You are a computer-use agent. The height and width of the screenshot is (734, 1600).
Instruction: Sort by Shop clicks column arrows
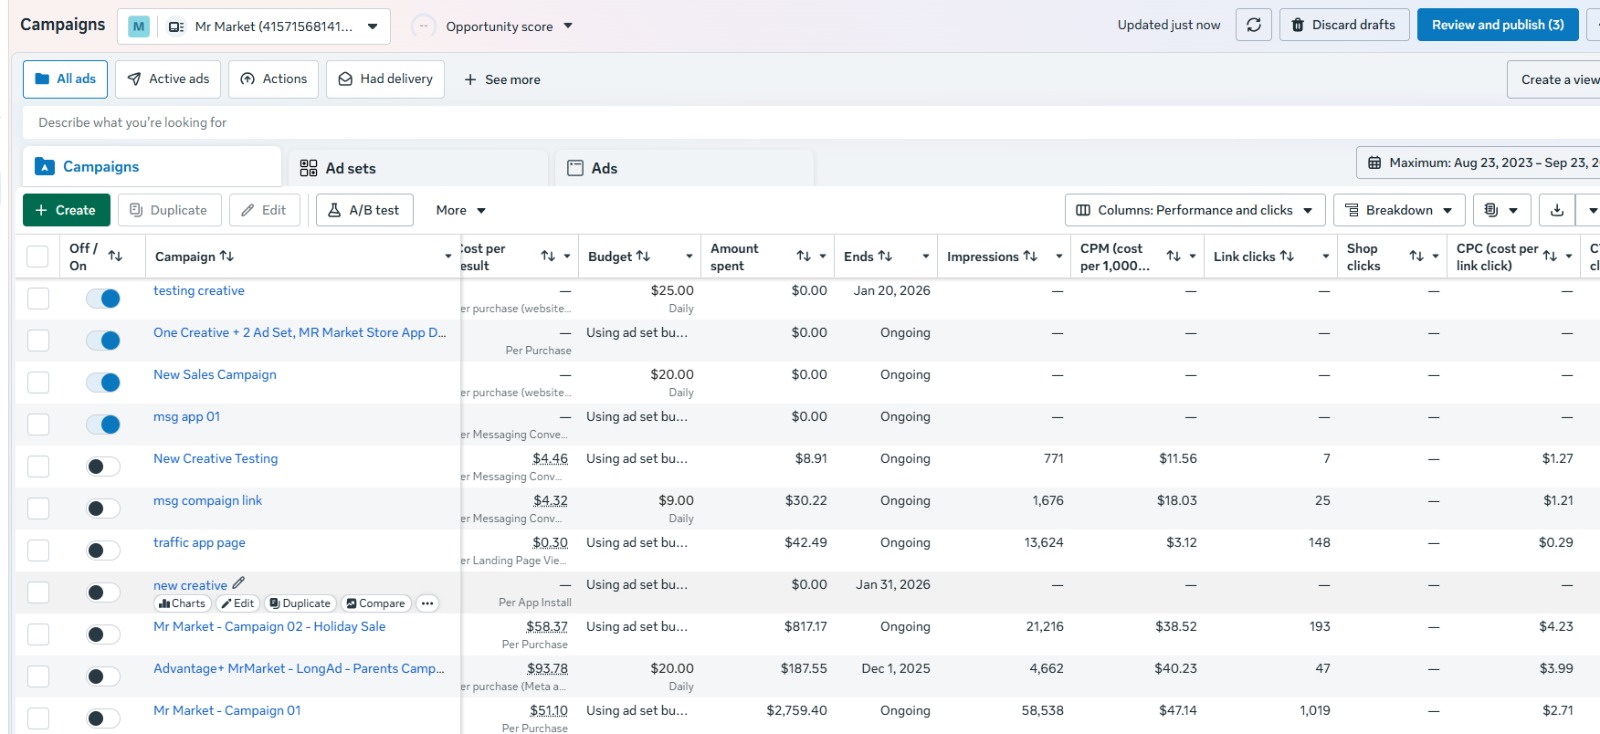point(1416,256)
